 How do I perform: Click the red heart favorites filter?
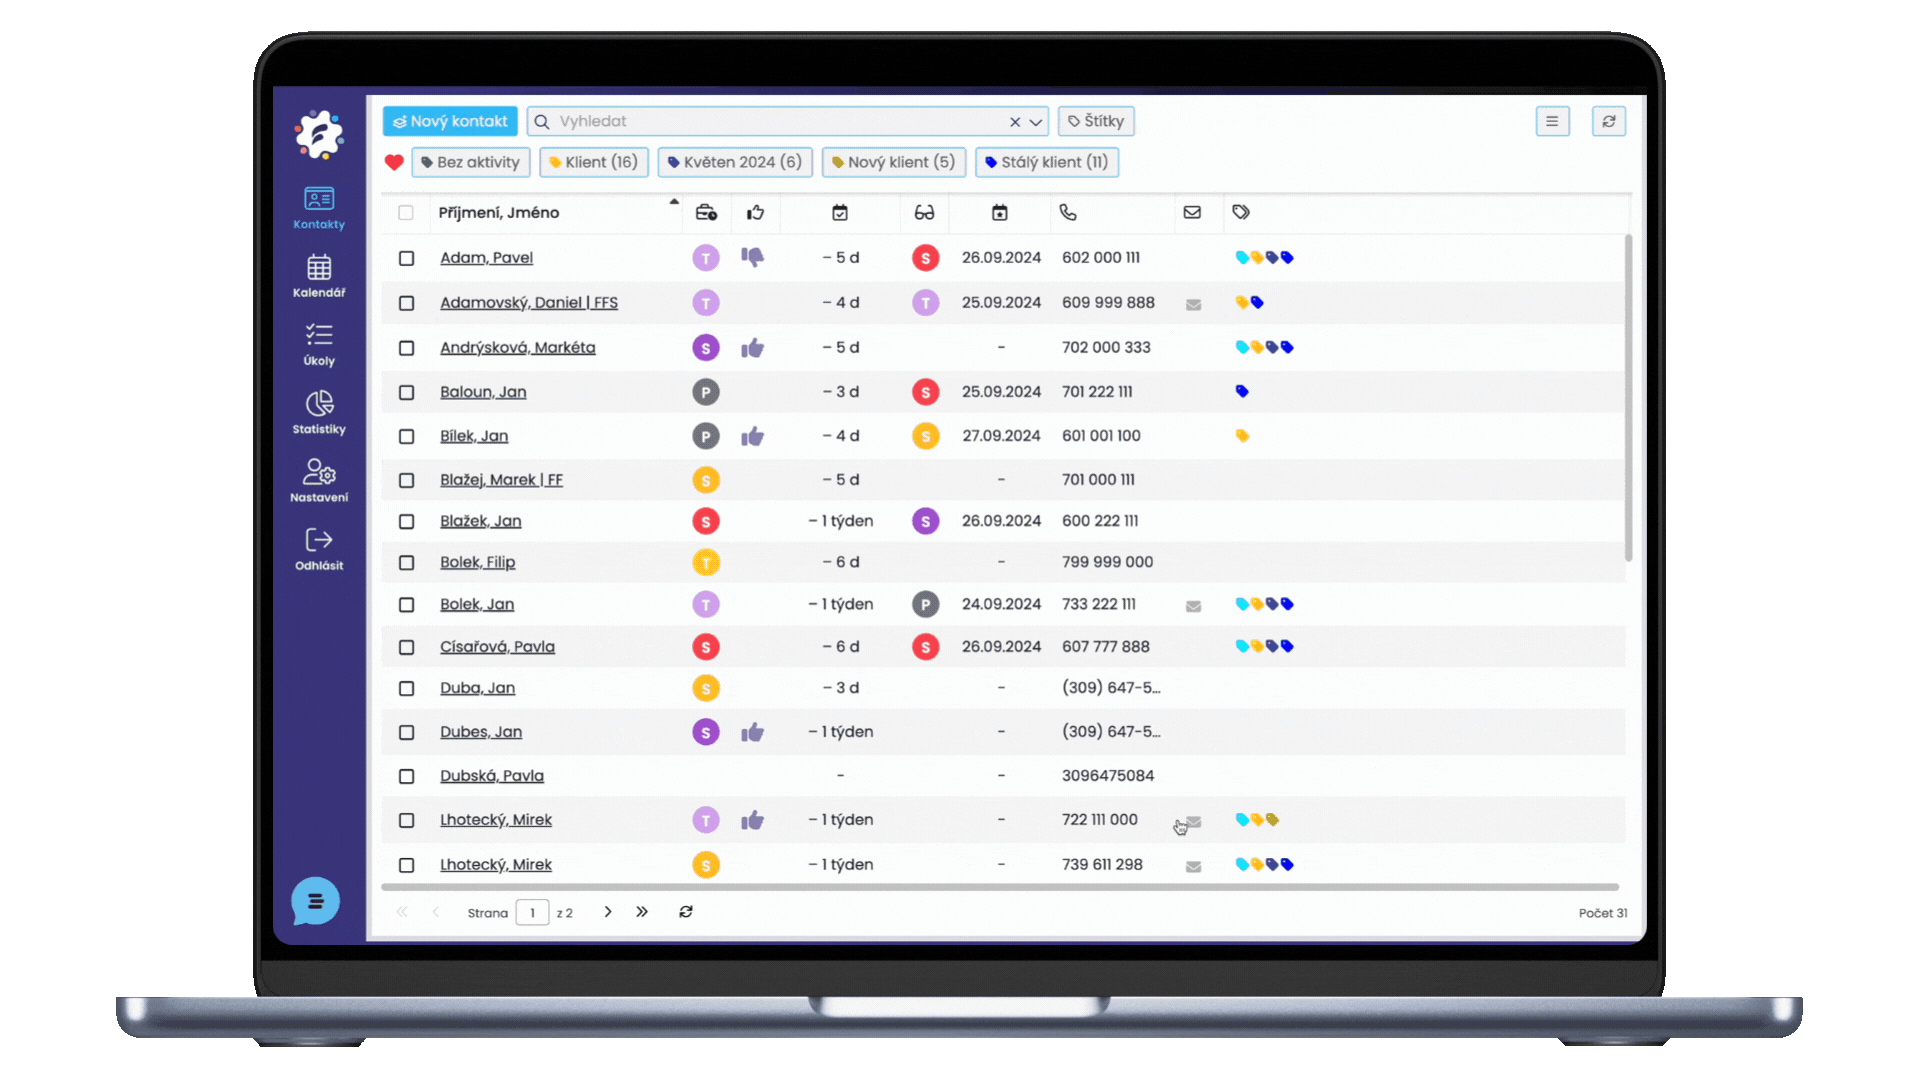tap(394, 162)
